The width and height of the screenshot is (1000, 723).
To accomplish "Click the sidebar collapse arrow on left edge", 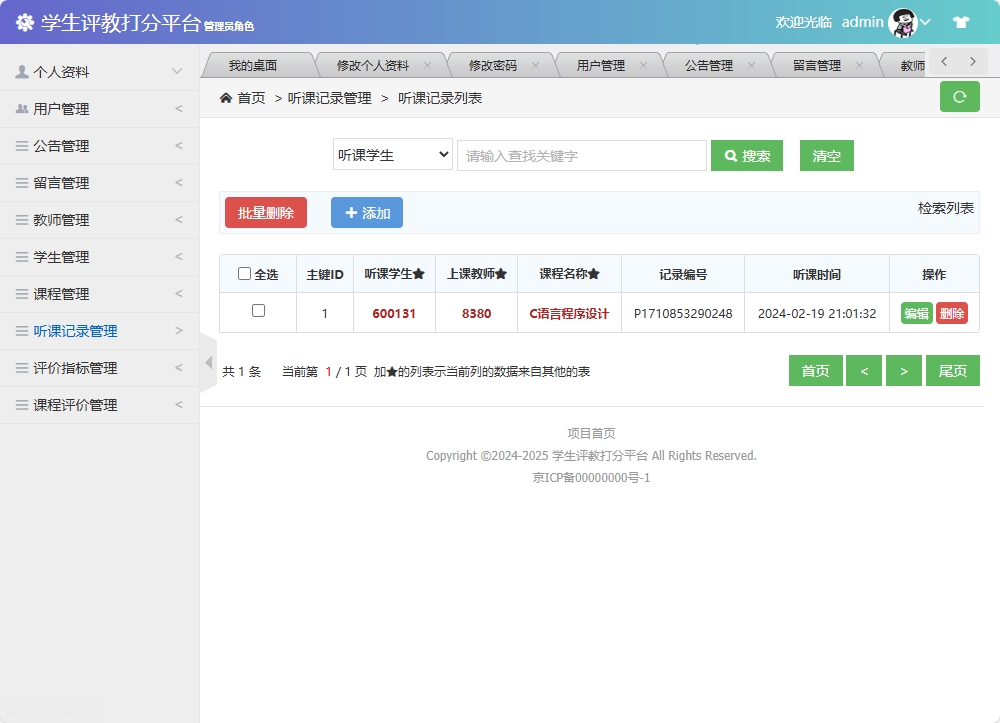I will pos(207,362).
